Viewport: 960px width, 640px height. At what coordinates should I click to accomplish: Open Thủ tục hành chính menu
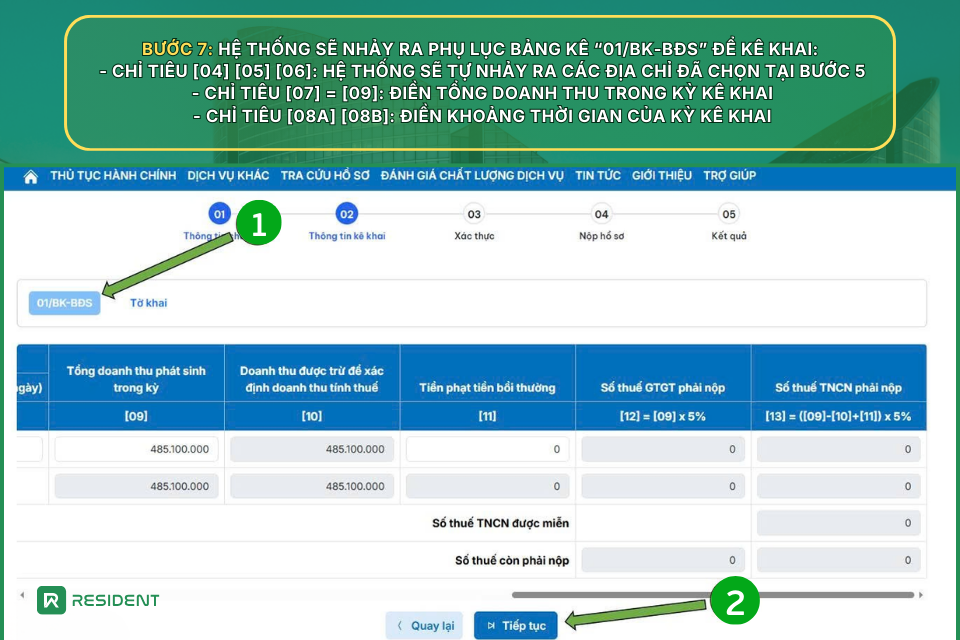click(x=113, y=176)
